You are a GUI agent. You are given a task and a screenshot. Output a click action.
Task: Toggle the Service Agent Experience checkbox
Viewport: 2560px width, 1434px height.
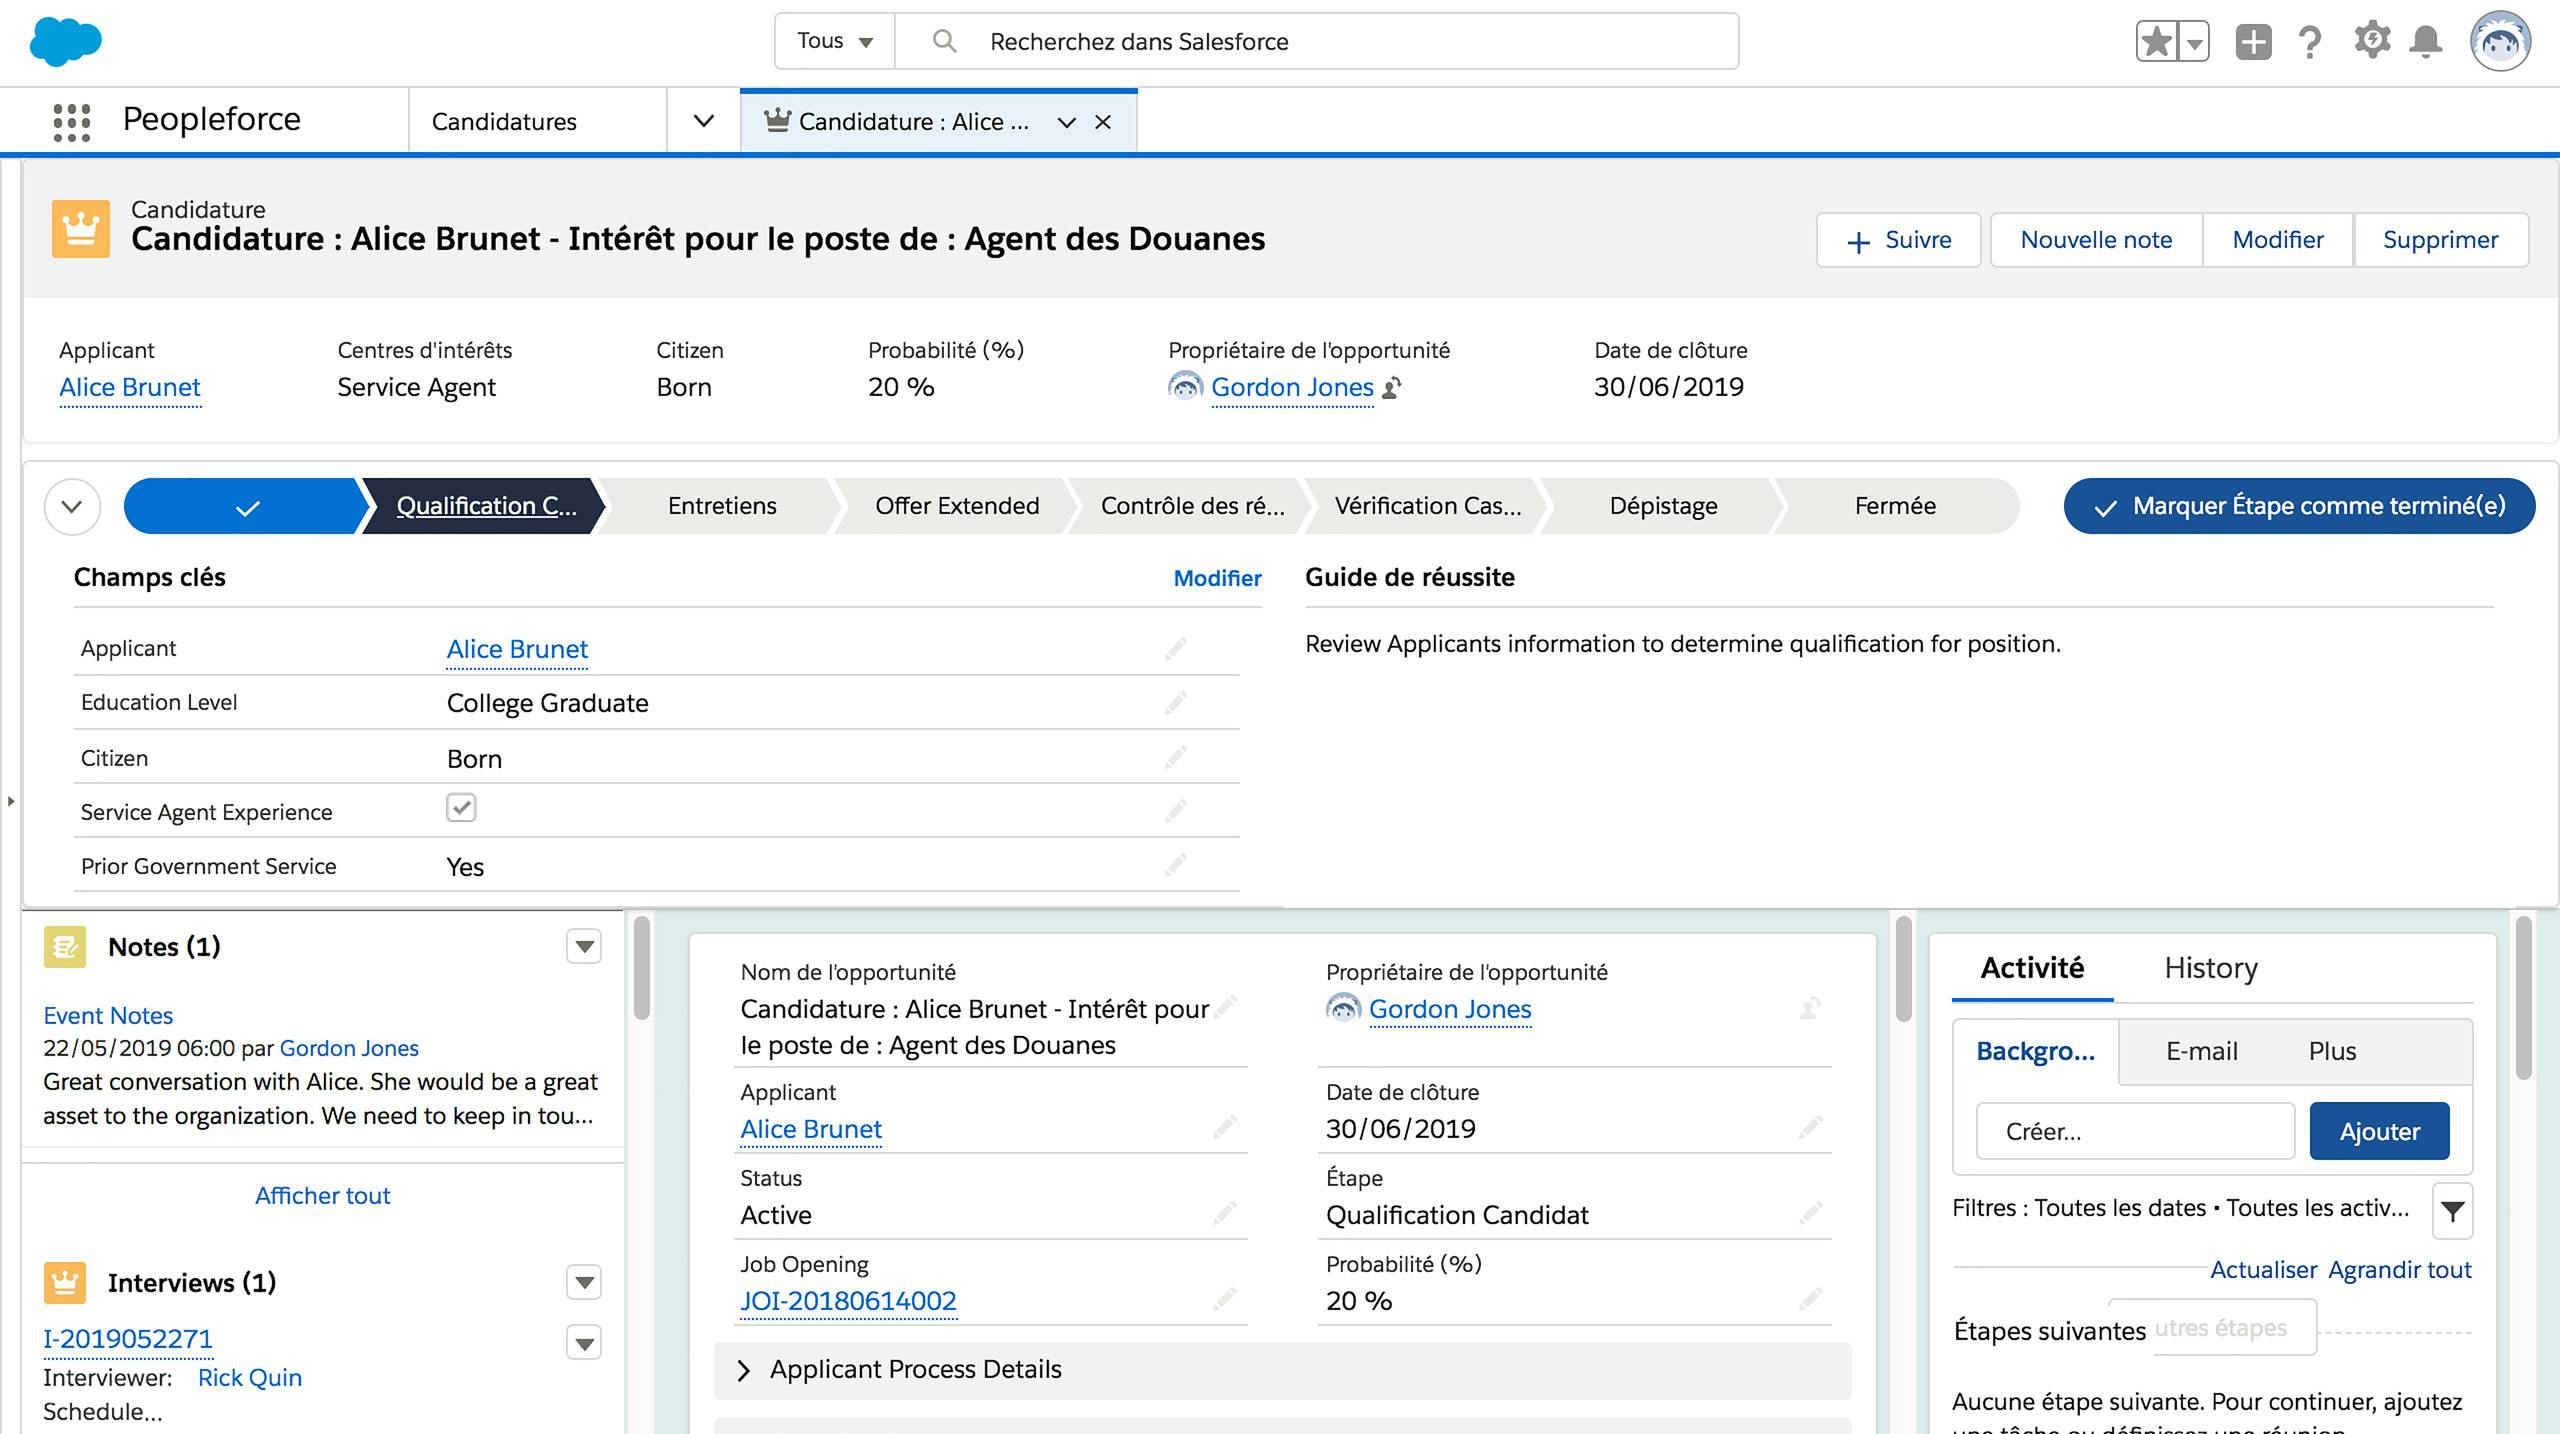point(461,808)
